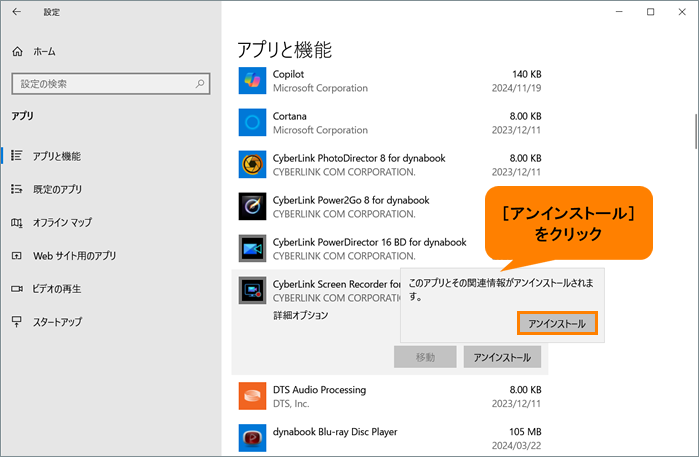Click the 既定のアプリ sidebar icon

pyautogui.click(x=16, y=189)
